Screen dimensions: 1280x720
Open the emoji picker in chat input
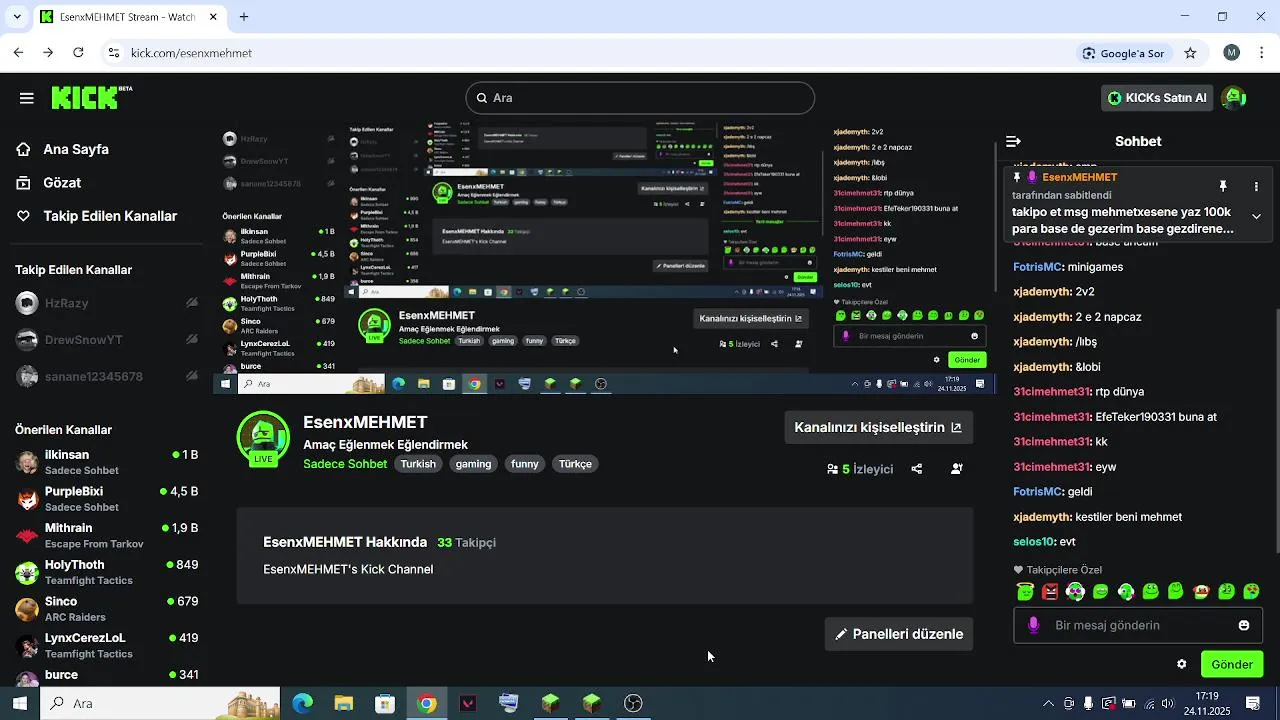pos(1244,625)
